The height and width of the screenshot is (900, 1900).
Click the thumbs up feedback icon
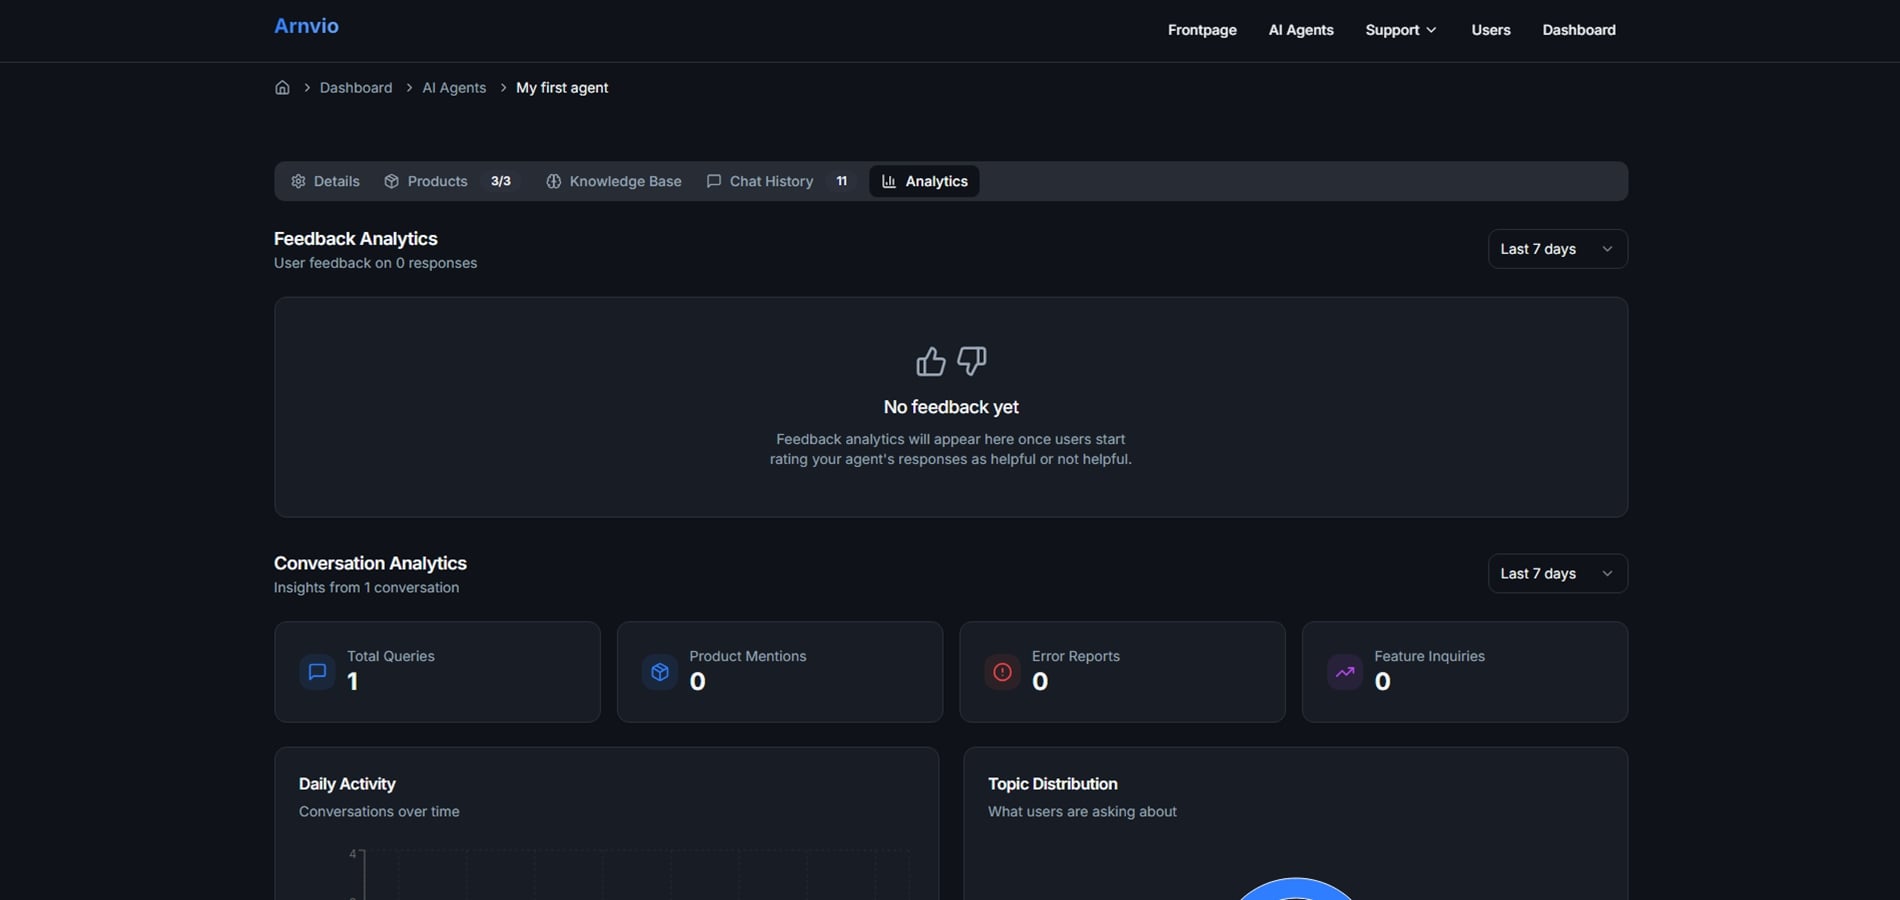pyautogui.click(x=930, y=361)
